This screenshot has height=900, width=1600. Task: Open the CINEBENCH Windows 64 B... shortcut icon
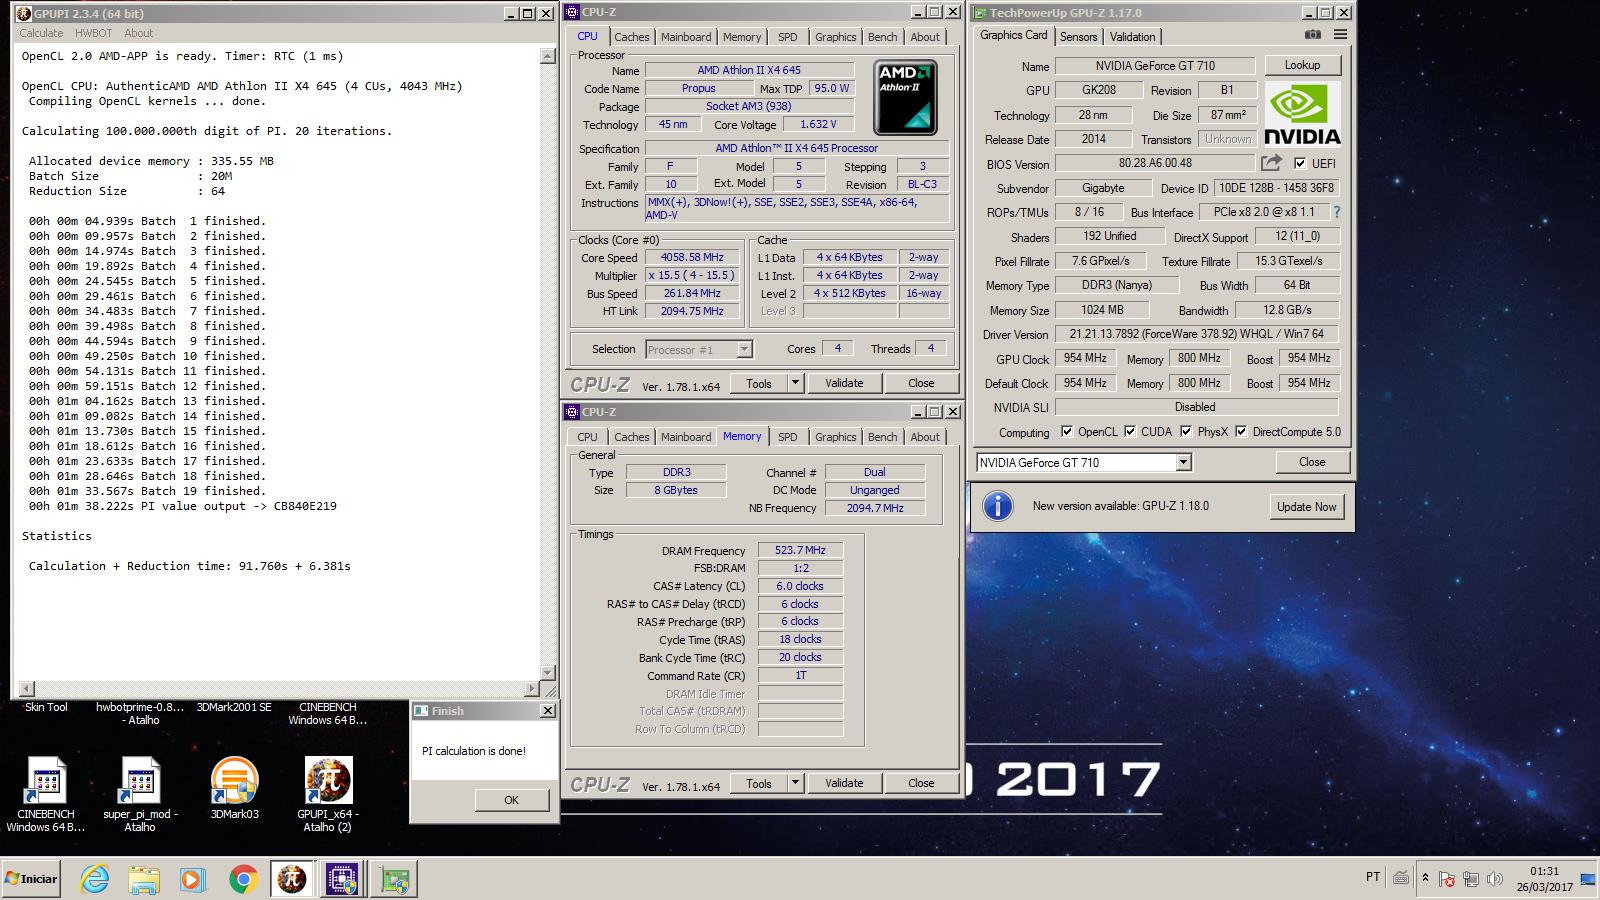pos(46,782)
